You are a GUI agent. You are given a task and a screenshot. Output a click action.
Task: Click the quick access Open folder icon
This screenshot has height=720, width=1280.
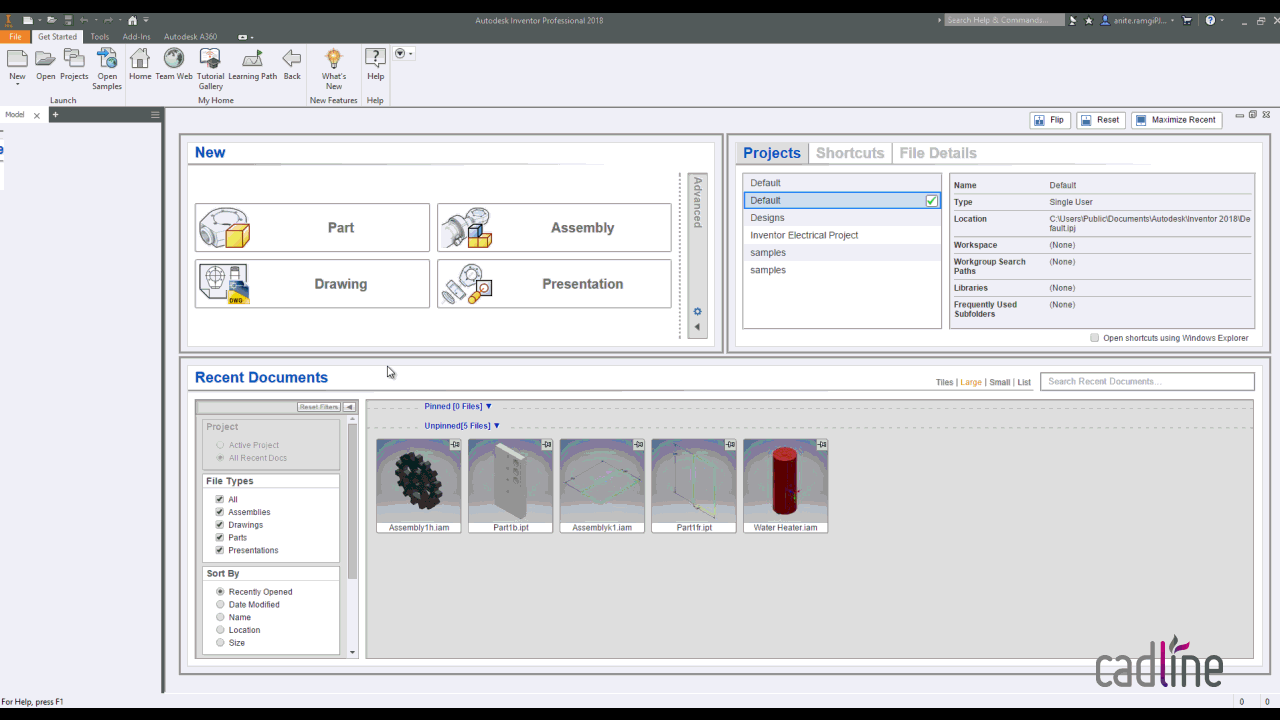[50, 20]
